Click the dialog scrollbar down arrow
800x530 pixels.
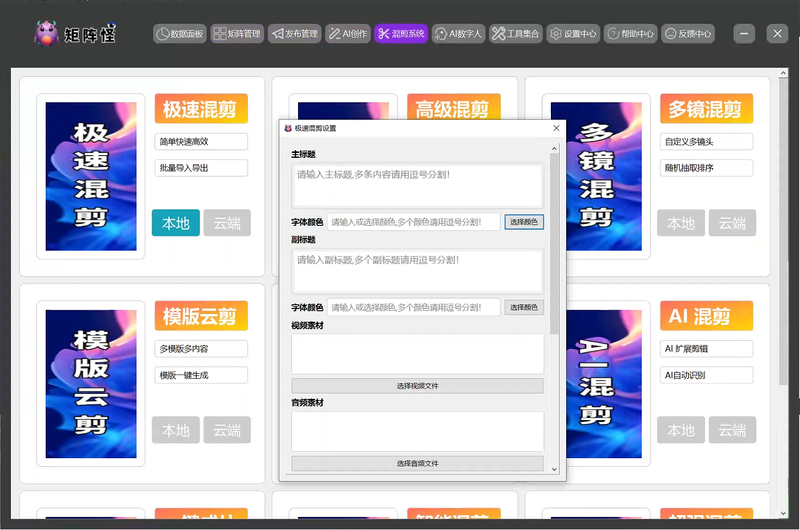point(554,469)
